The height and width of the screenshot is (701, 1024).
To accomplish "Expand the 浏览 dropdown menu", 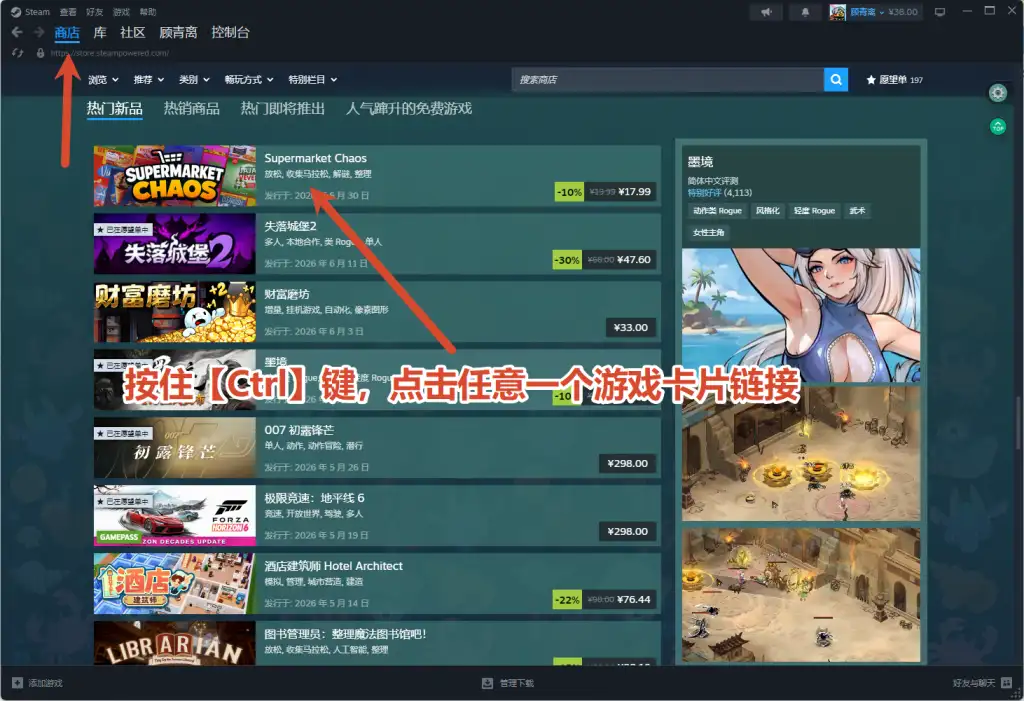I will tap(103, 80).
